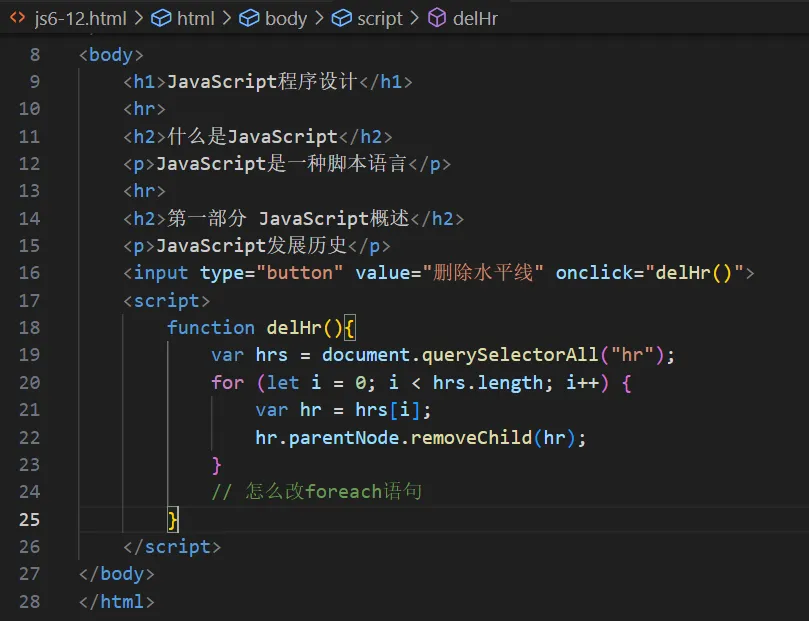Screen dimensions: 809x621
Task: Click the closing </html> tag
Action: [117, 602]
